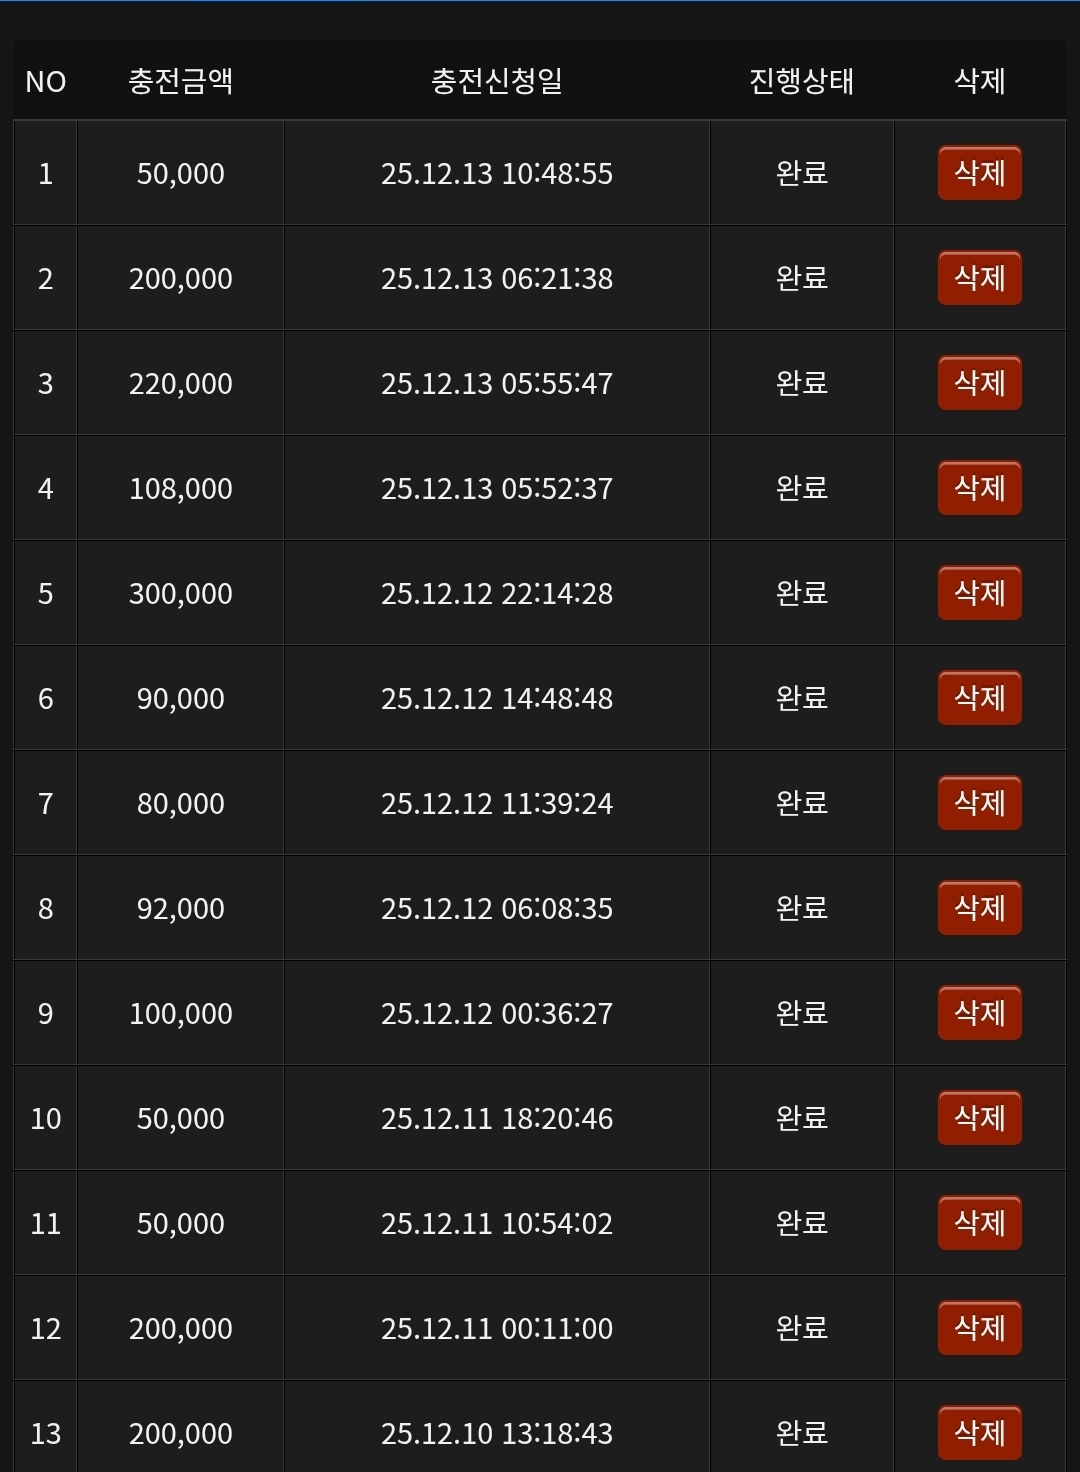Select the 완료 status in row 1

pyautogui.click(x=801, y=173)
